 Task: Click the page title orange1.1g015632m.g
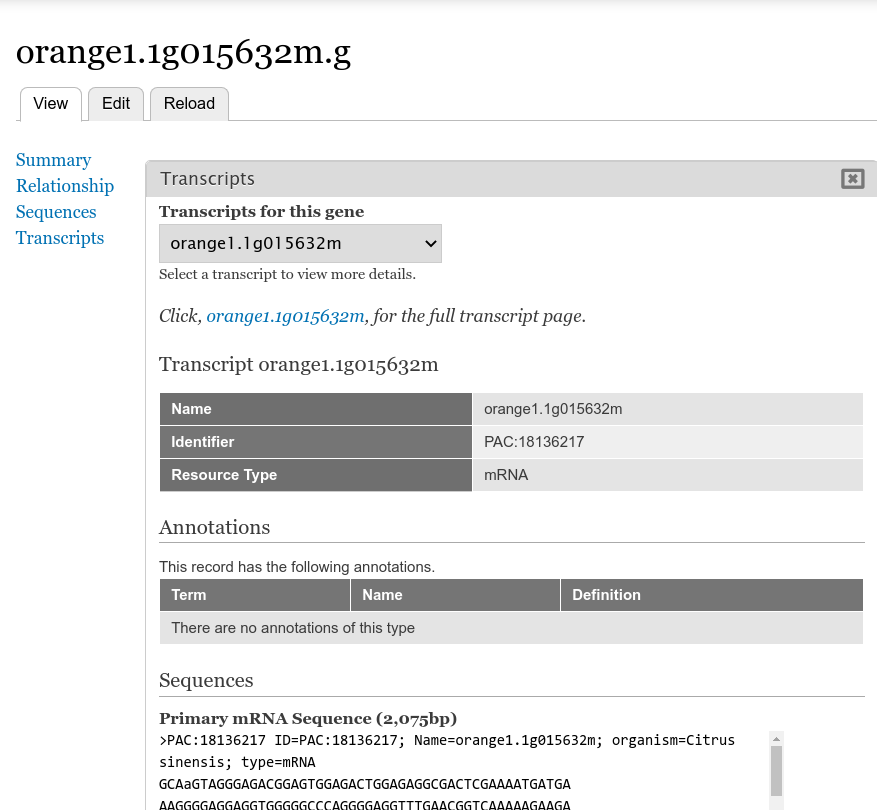pos(184,52)
